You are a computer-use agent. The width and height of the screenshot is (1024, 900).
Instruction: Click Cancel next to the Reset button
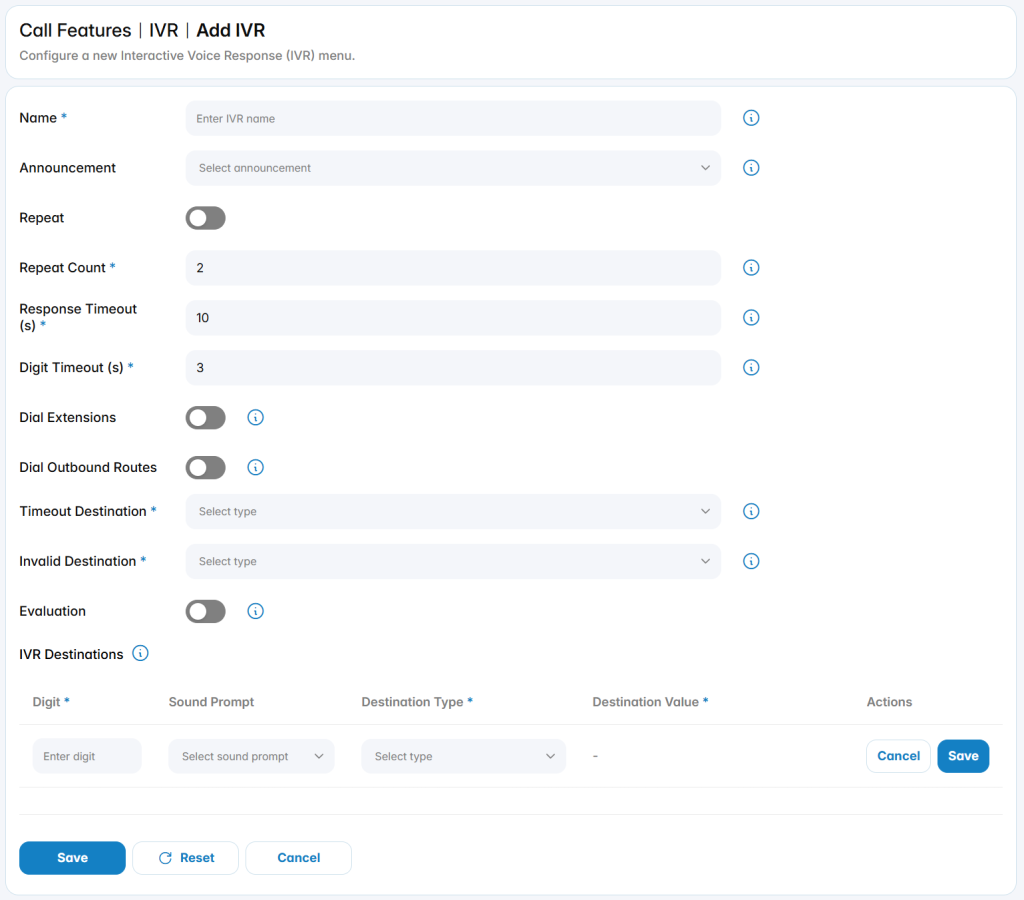pos(298,858)
